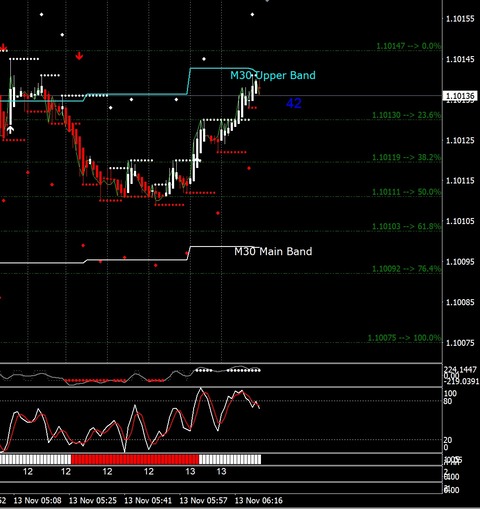Select Fibonacci label 1.10075 --> 100.0%
The width and height of the screenshot is (480, 509).
tap(404, 338)
